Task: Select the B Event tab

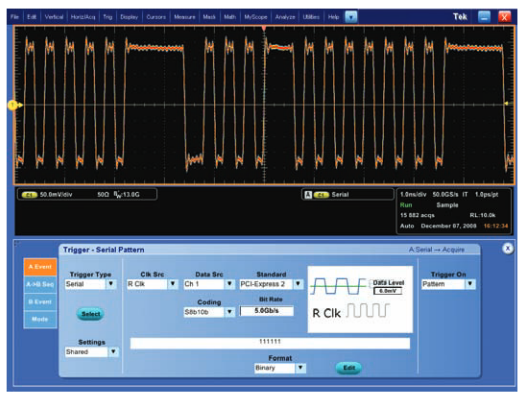Action: pyautogui.click(x=40, y=302)
